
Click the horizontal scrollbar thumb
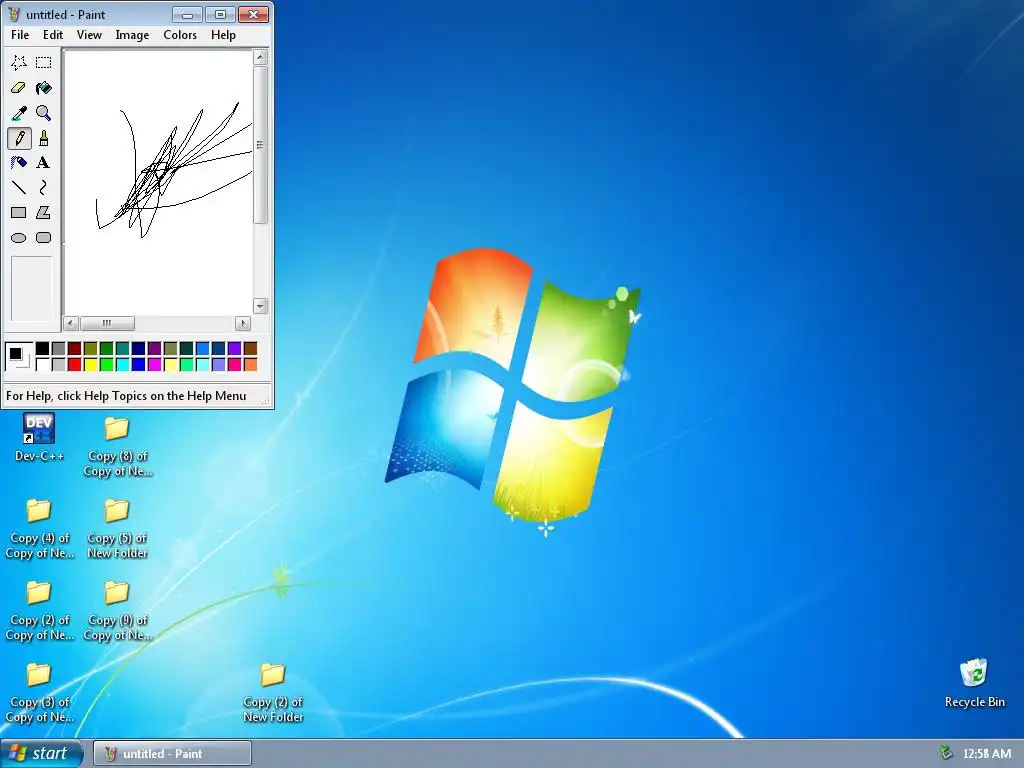(107, 323)
